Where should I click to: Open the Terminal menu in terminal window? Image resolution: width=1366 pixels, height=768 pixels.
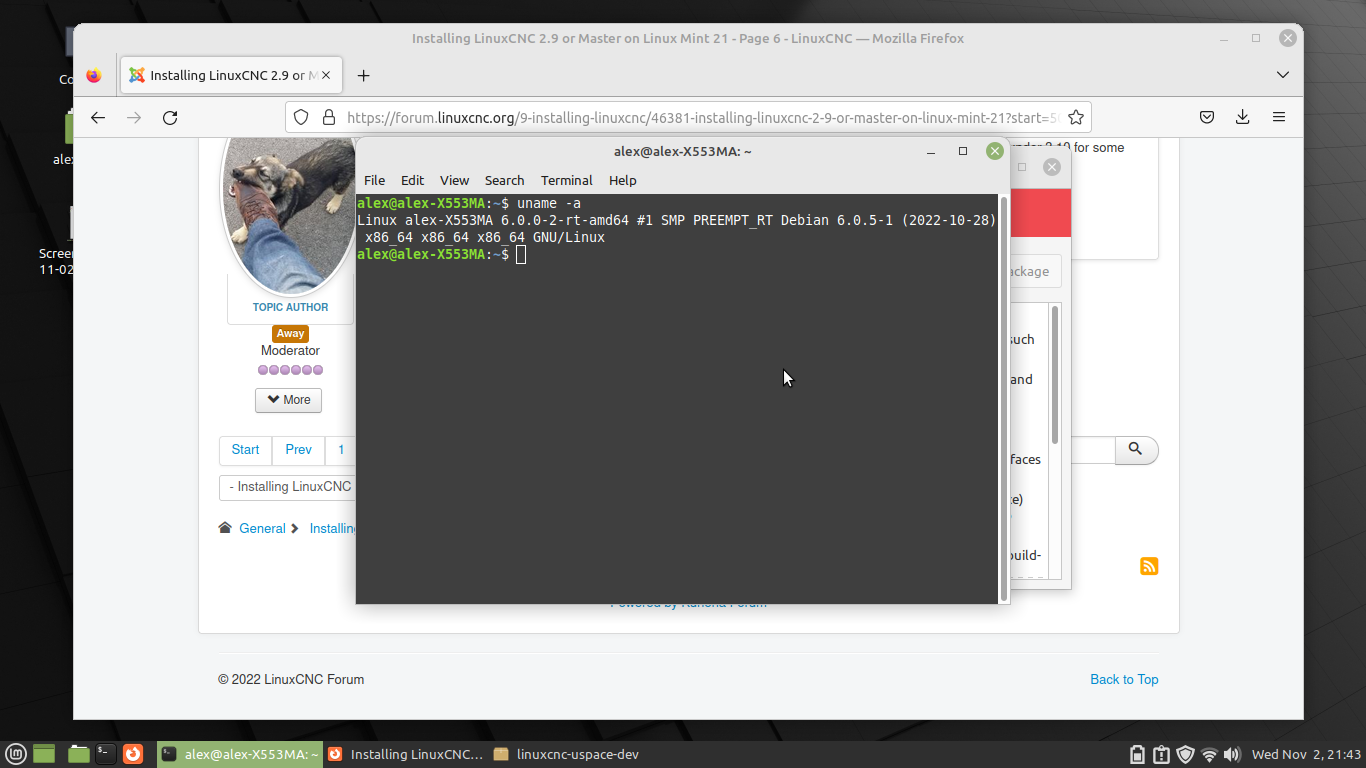pyautogui.click(x=567, y=180)
